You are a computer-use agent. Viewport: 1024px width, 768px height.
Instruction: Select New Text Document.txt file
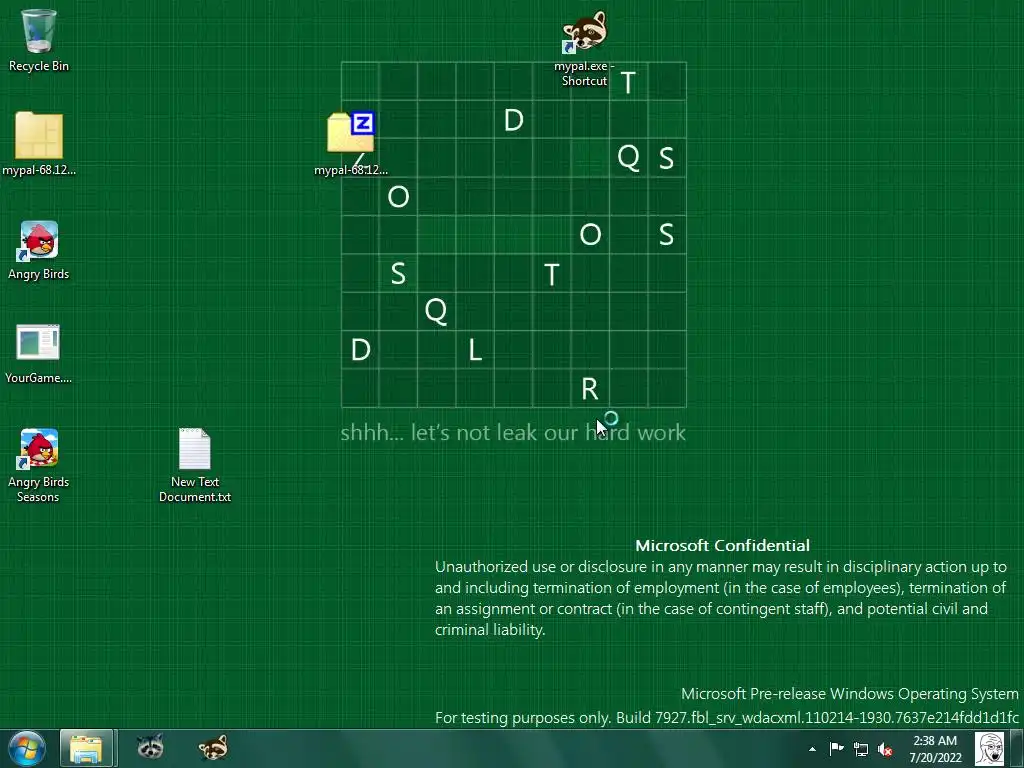pyautogui.click(x=195, y=465)
